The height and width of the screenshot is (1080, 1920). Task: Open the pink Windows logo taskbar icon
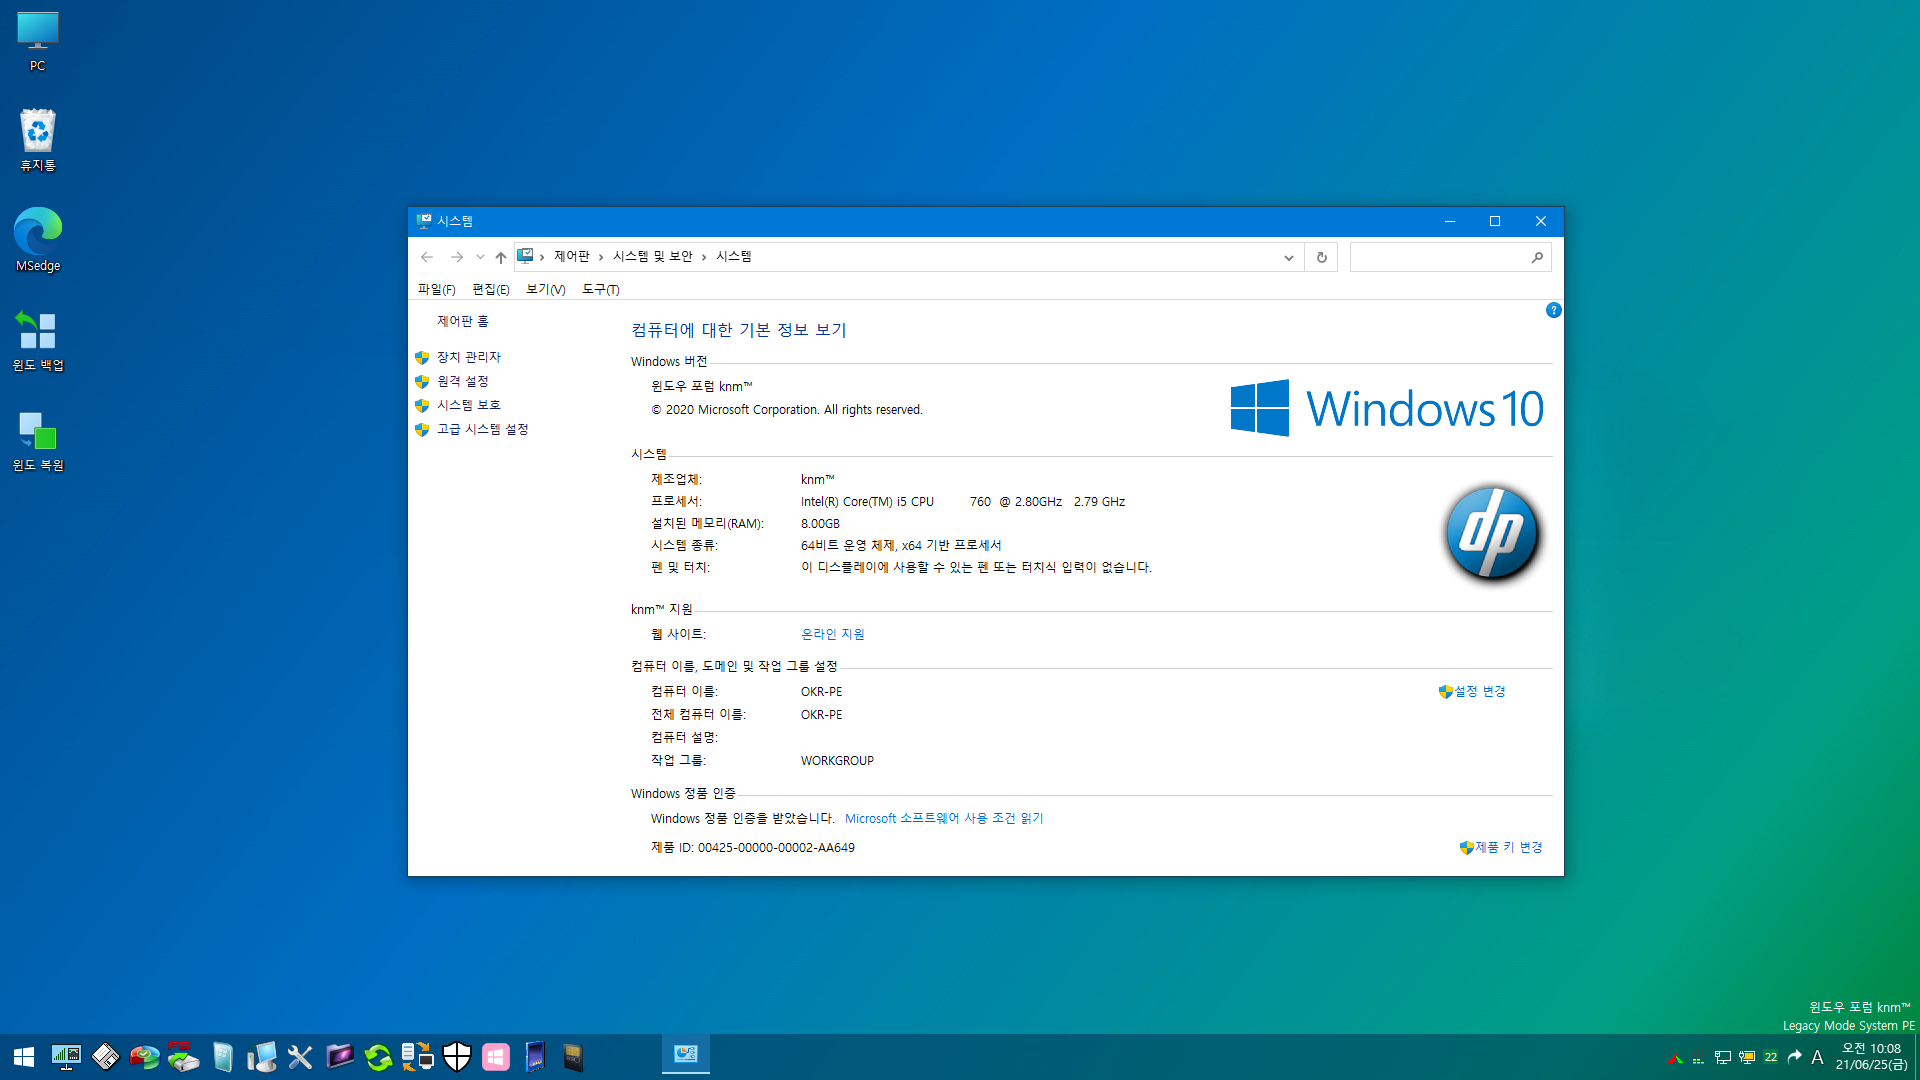point(496,1057)
